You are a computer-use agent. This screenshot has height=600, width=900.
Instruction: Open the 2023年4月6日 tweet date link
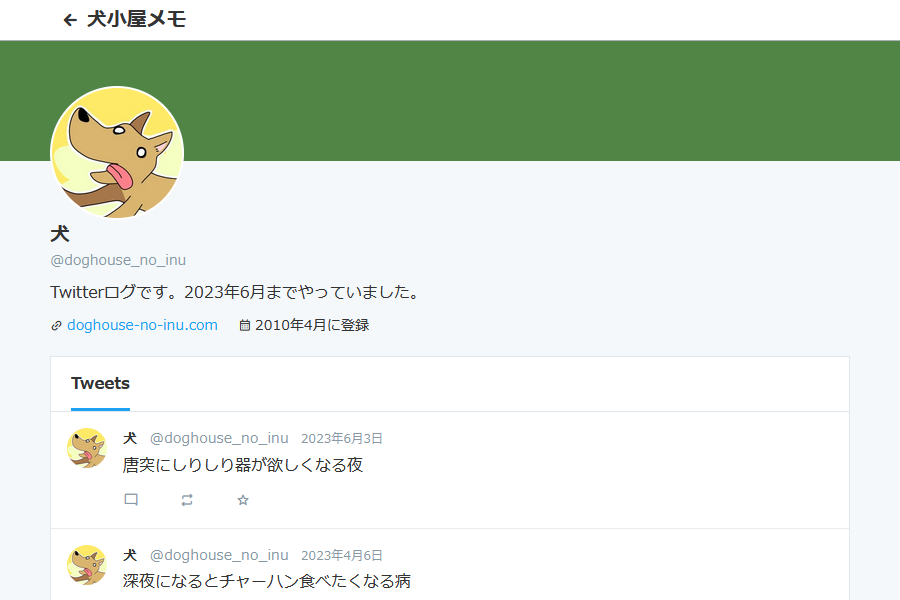coord(342,556)
